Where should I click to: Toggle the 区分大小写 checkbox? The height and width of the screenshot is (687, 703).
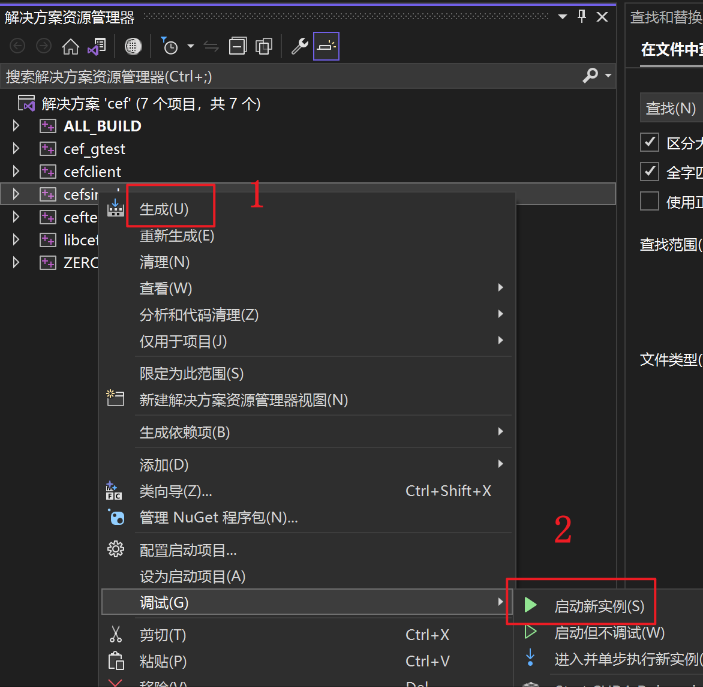coord(650,142)
